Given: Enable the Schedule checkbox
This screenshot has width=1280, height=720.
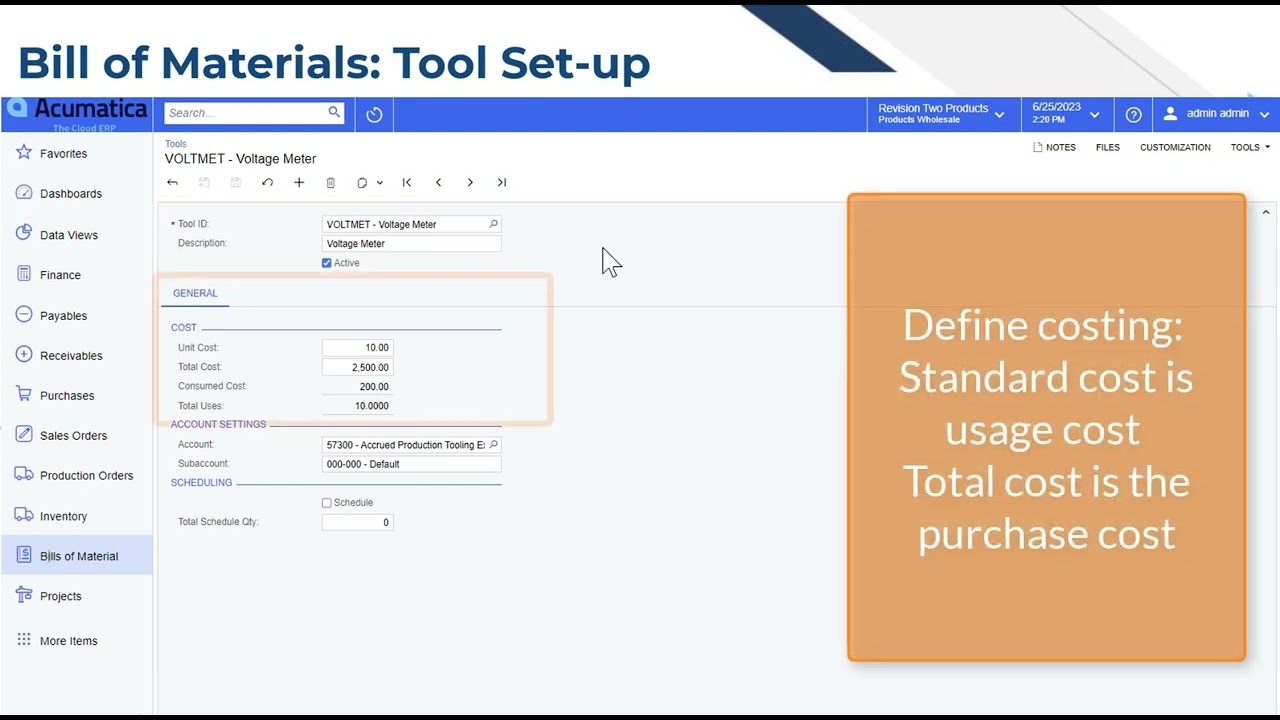Looking at the screenshot, I should tap(326, 503).
